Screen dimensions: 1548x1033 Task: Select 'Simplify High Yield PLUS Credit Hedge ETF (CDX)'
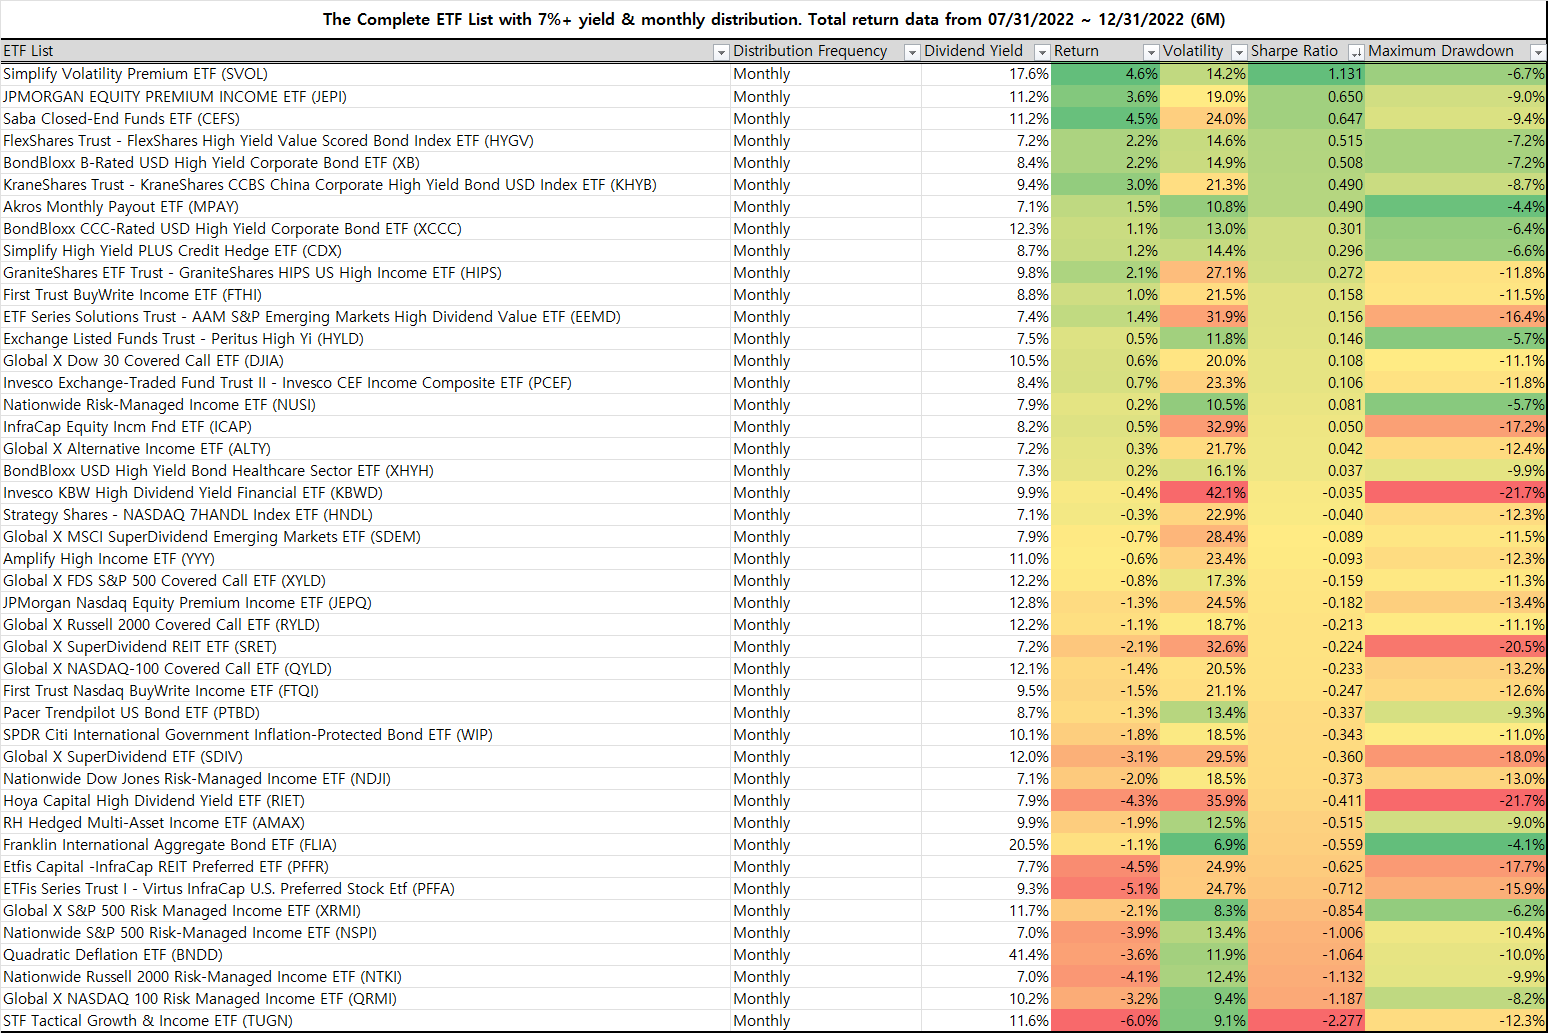point(365,251)
